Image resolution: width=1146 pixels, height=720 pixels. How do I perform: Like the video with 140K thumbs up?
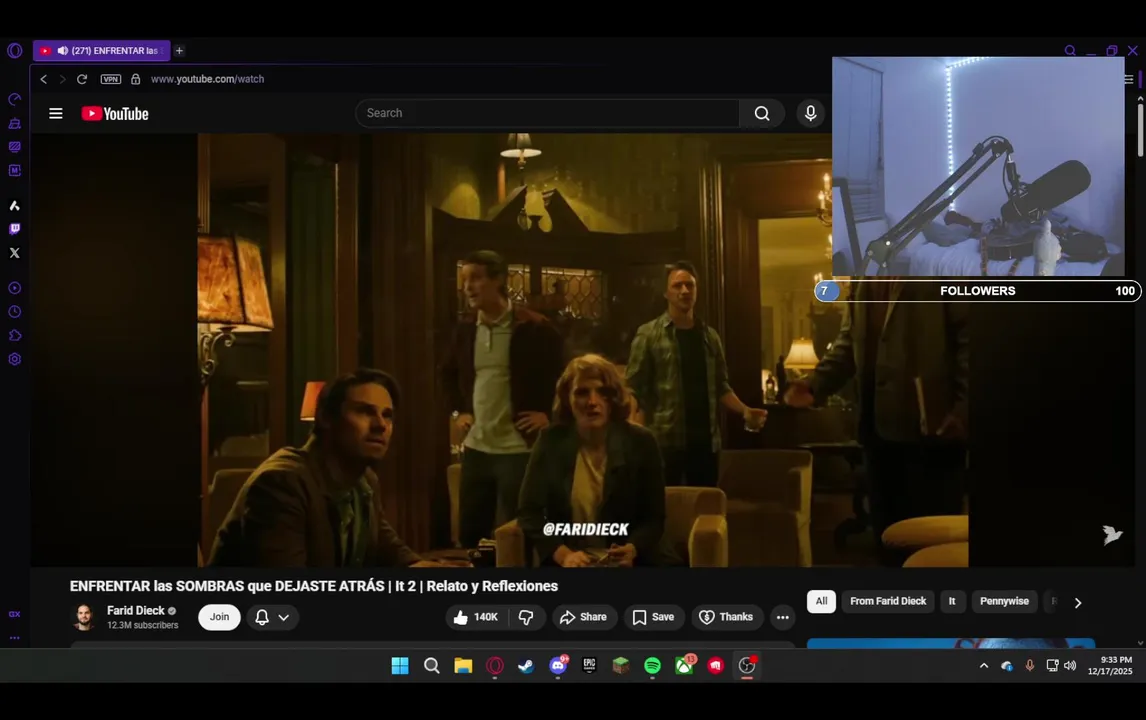475,617
